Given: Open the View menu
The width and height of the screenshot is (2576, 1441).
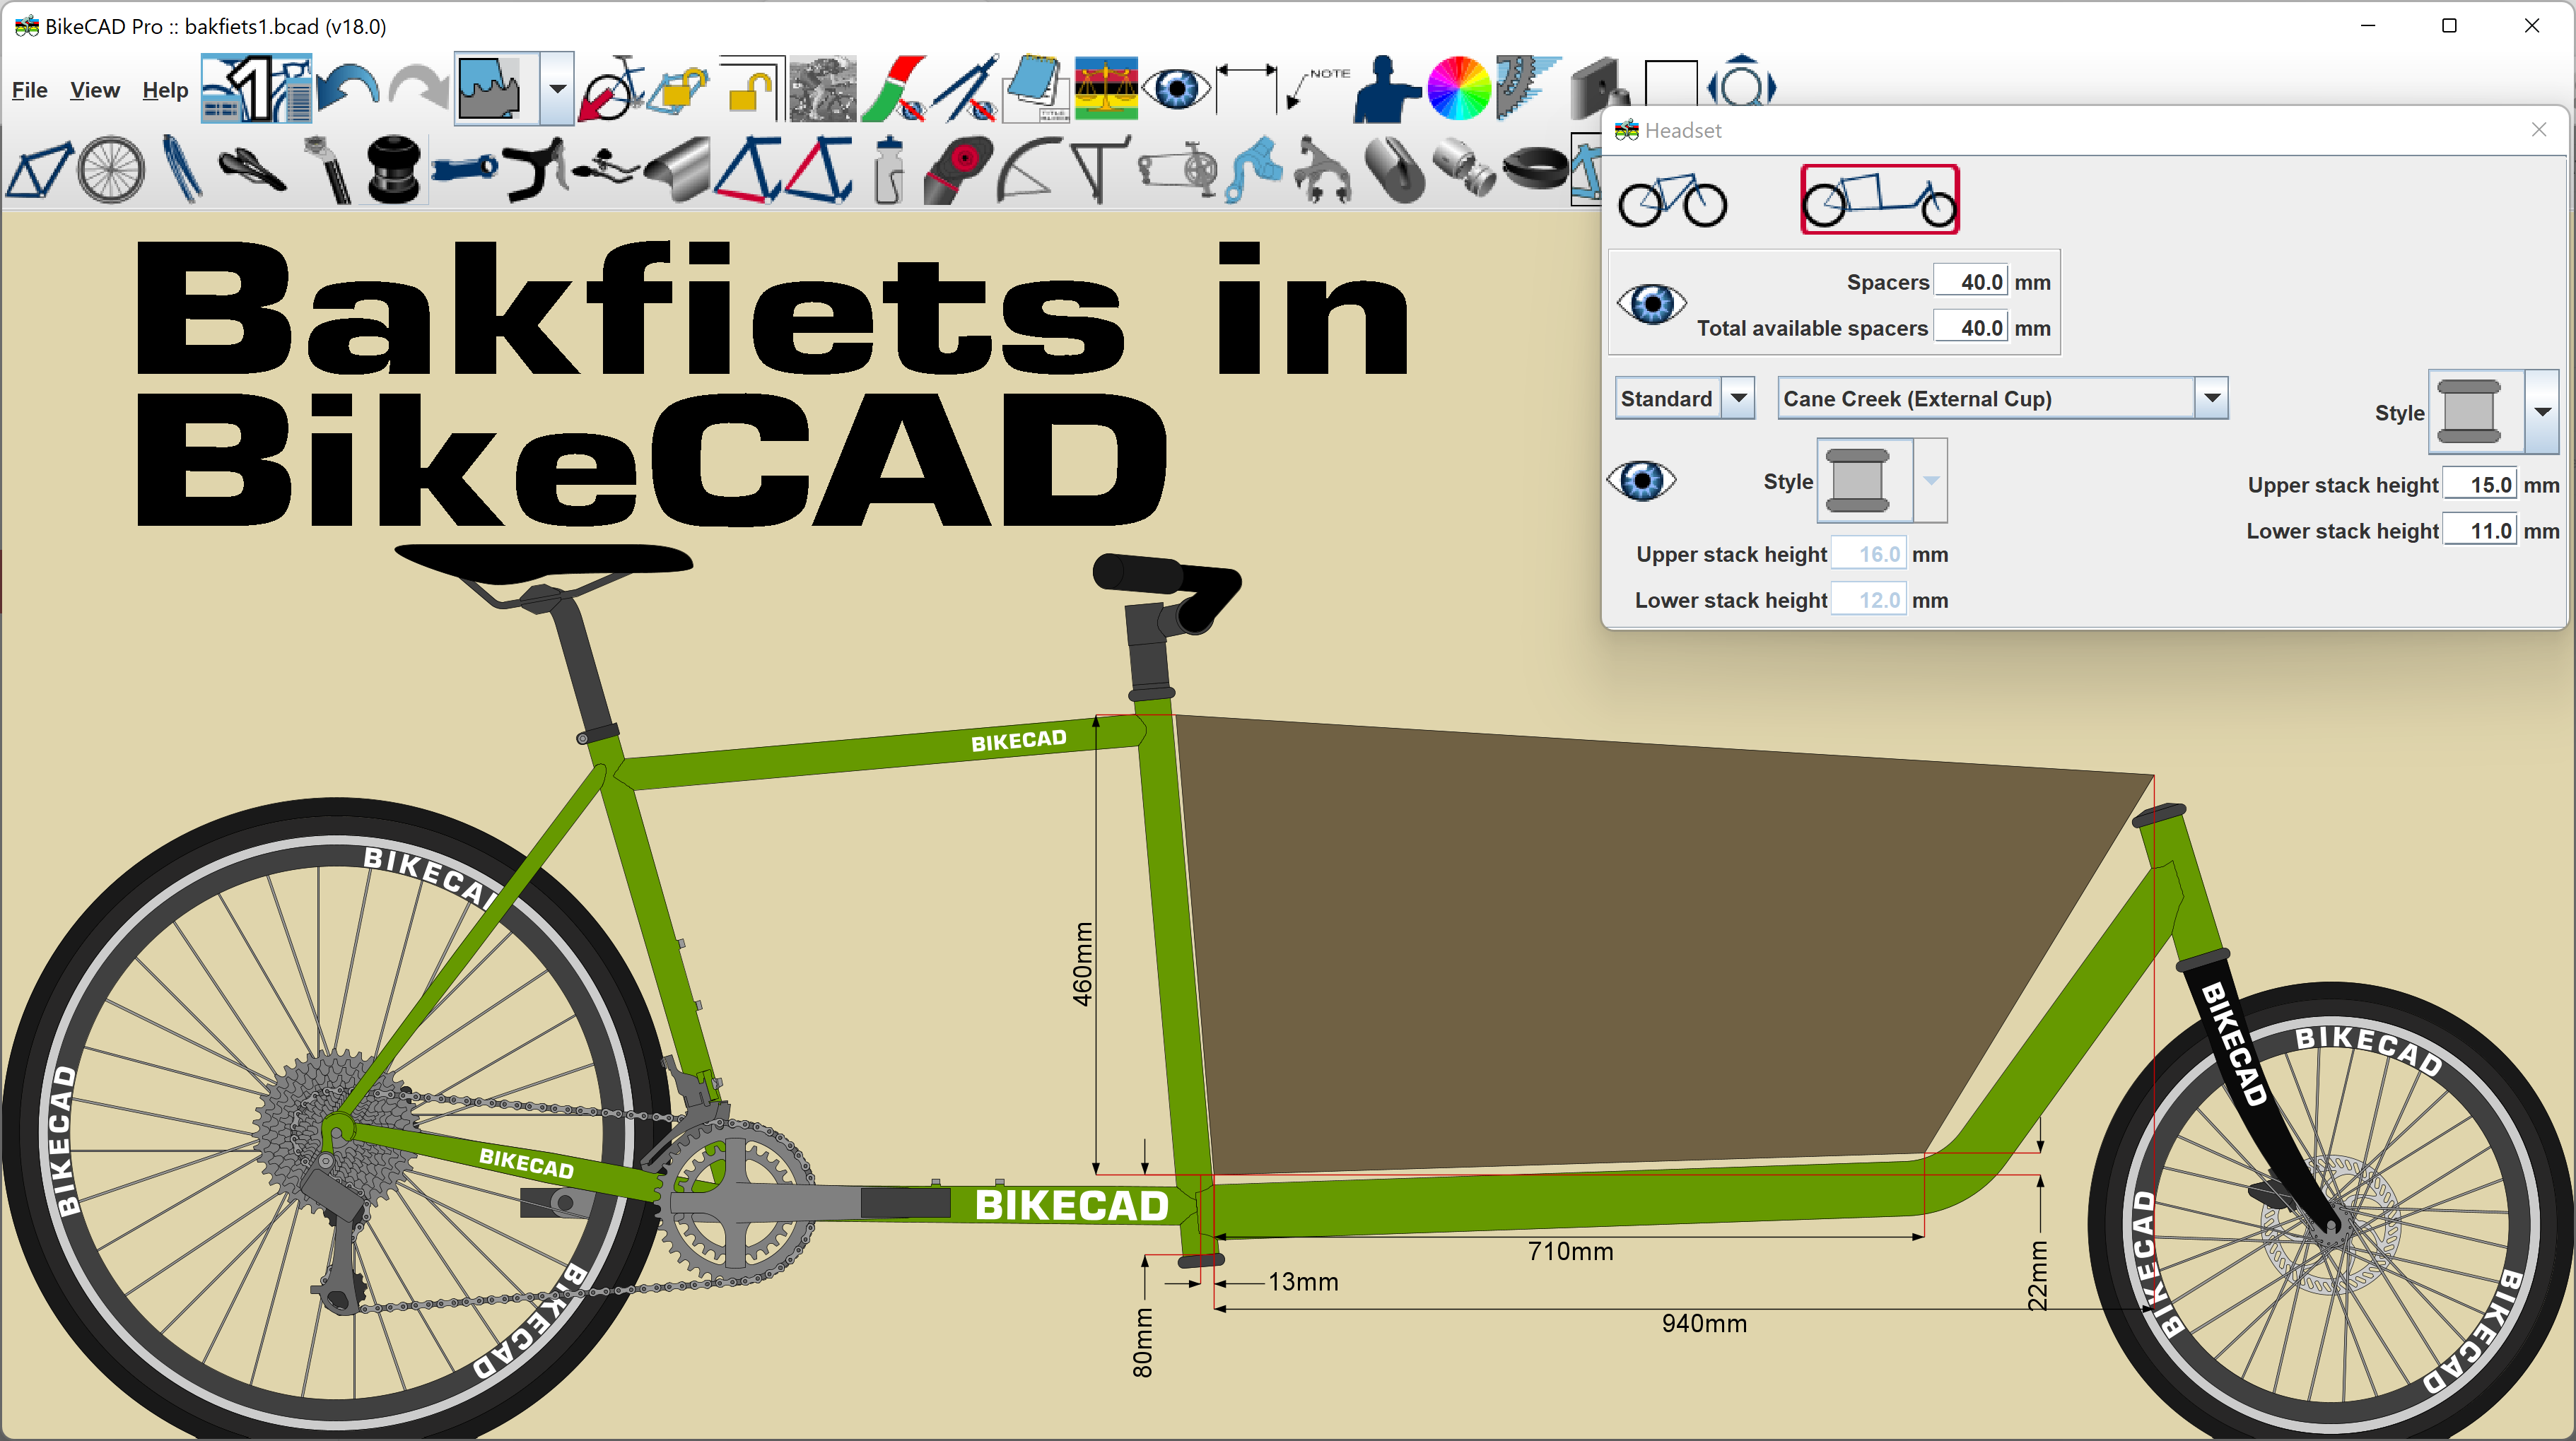Looking at the screenshot, I should (x=95, y=90).
